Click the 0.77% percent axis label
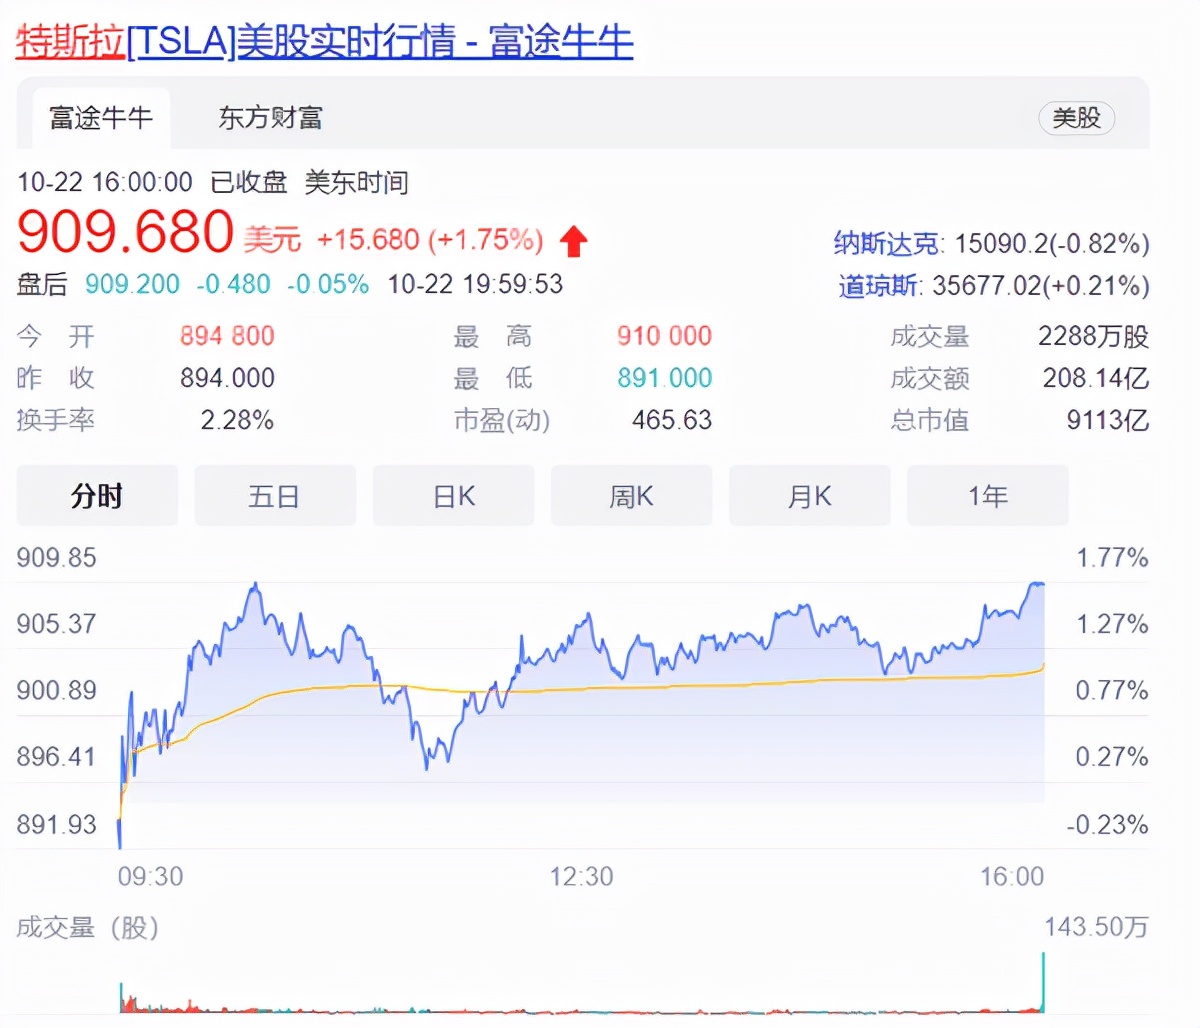The image size is (1200, 1028). coord(1112,690)
